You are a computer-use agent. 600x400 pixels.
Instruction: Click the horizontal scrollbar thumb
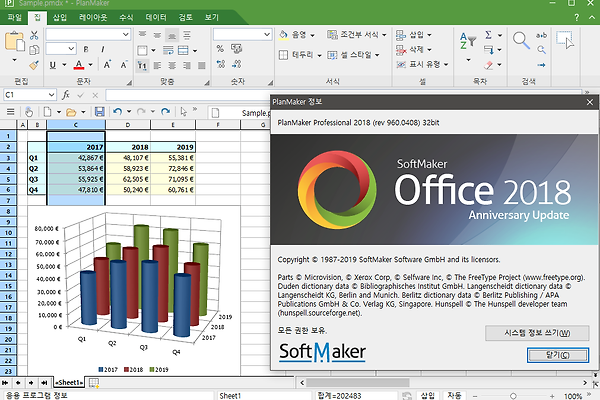point(357,382)
